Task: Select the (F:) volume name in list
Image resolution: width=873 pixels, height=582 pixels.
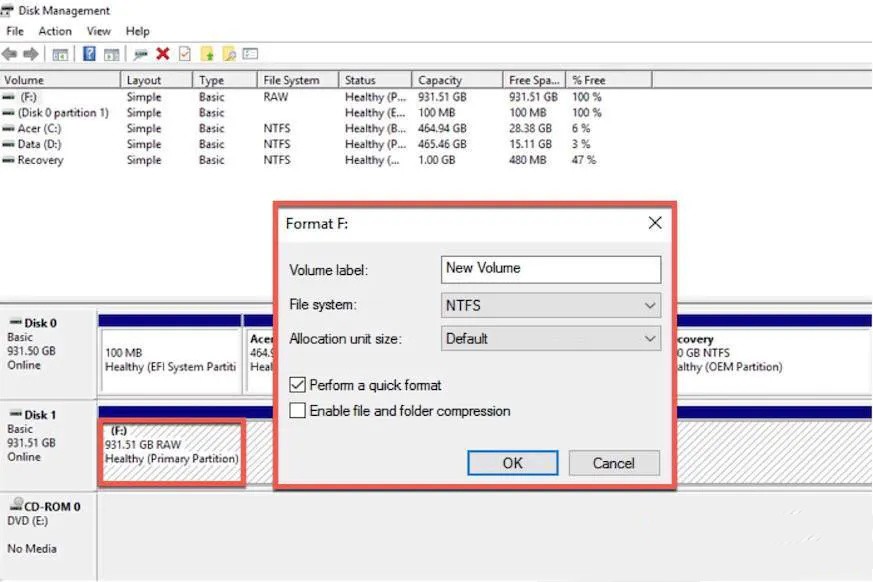Action: pos(28,97)
